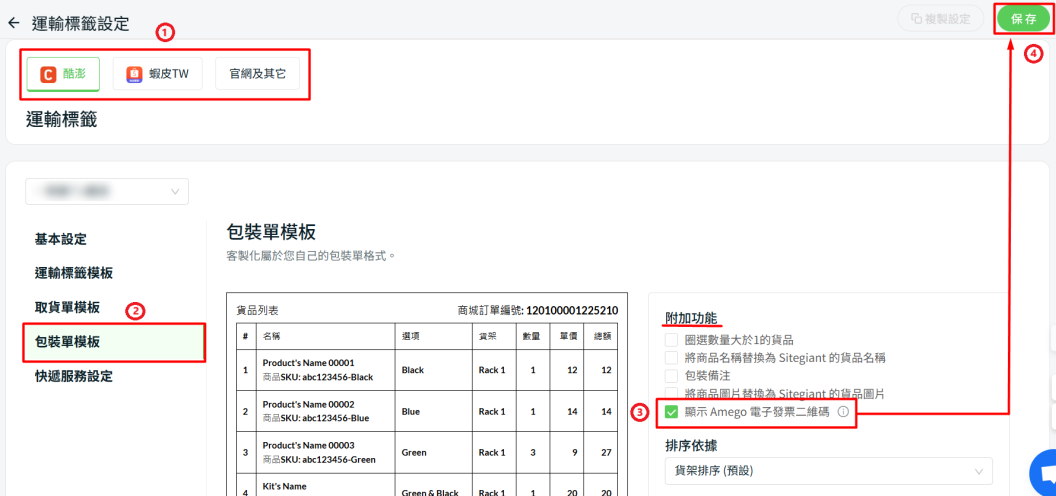Open 快遞服務設定 in the sidebar
Viewport: 1056px width, 496px height.
click(74, 376)
